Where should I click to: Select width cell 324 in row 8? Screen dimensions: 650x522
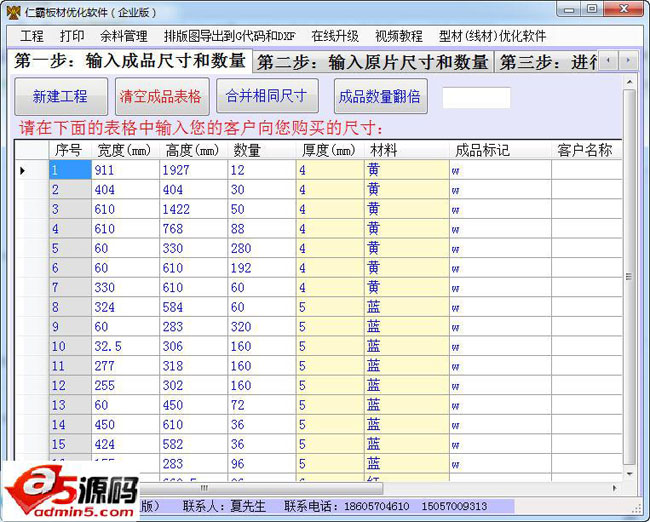pos(125,307)
